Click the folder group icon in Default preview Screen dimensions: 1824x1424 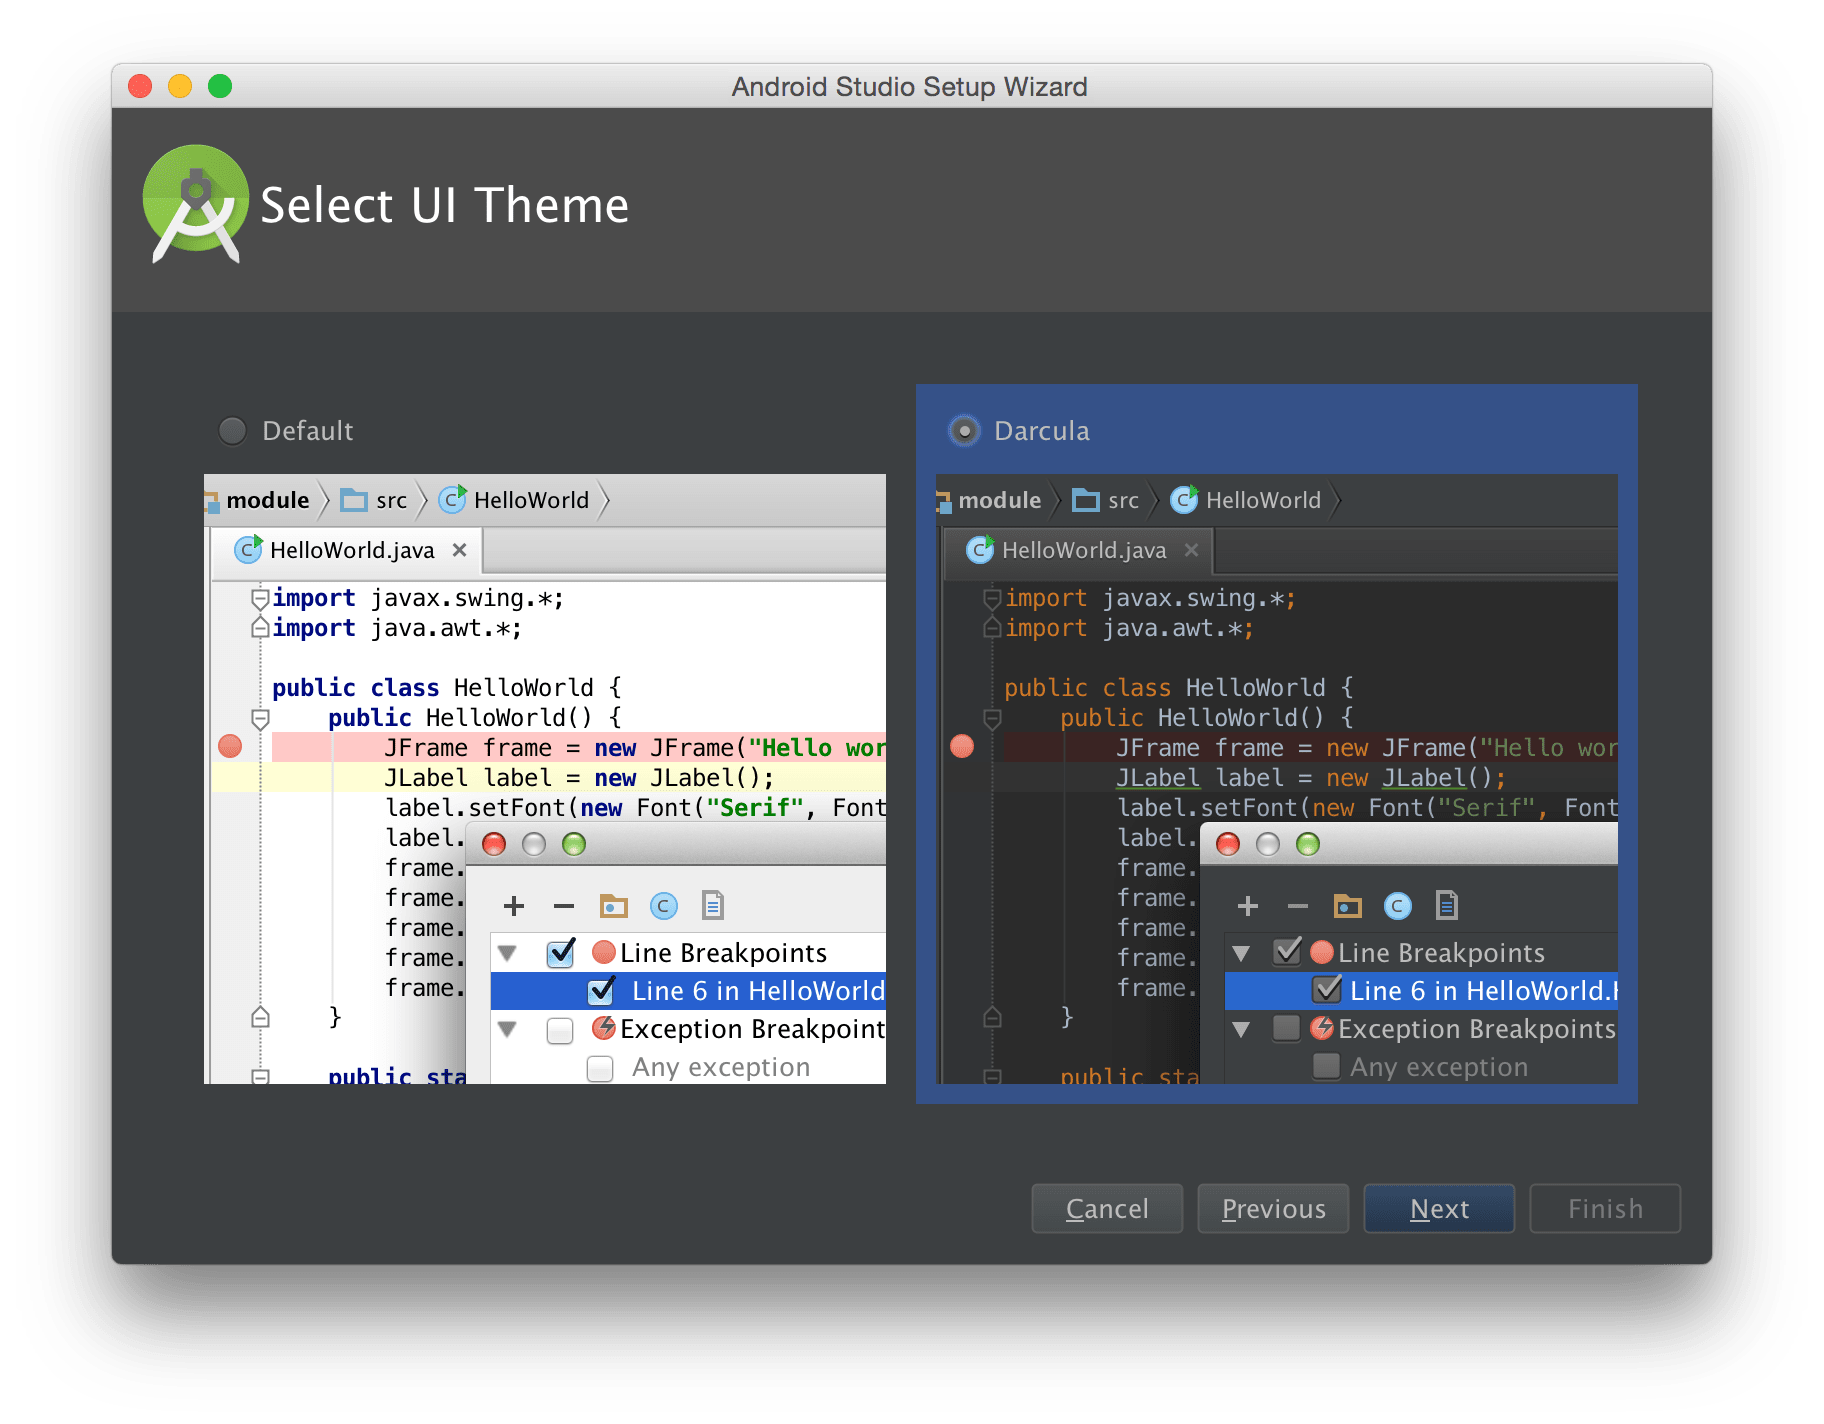613,906
